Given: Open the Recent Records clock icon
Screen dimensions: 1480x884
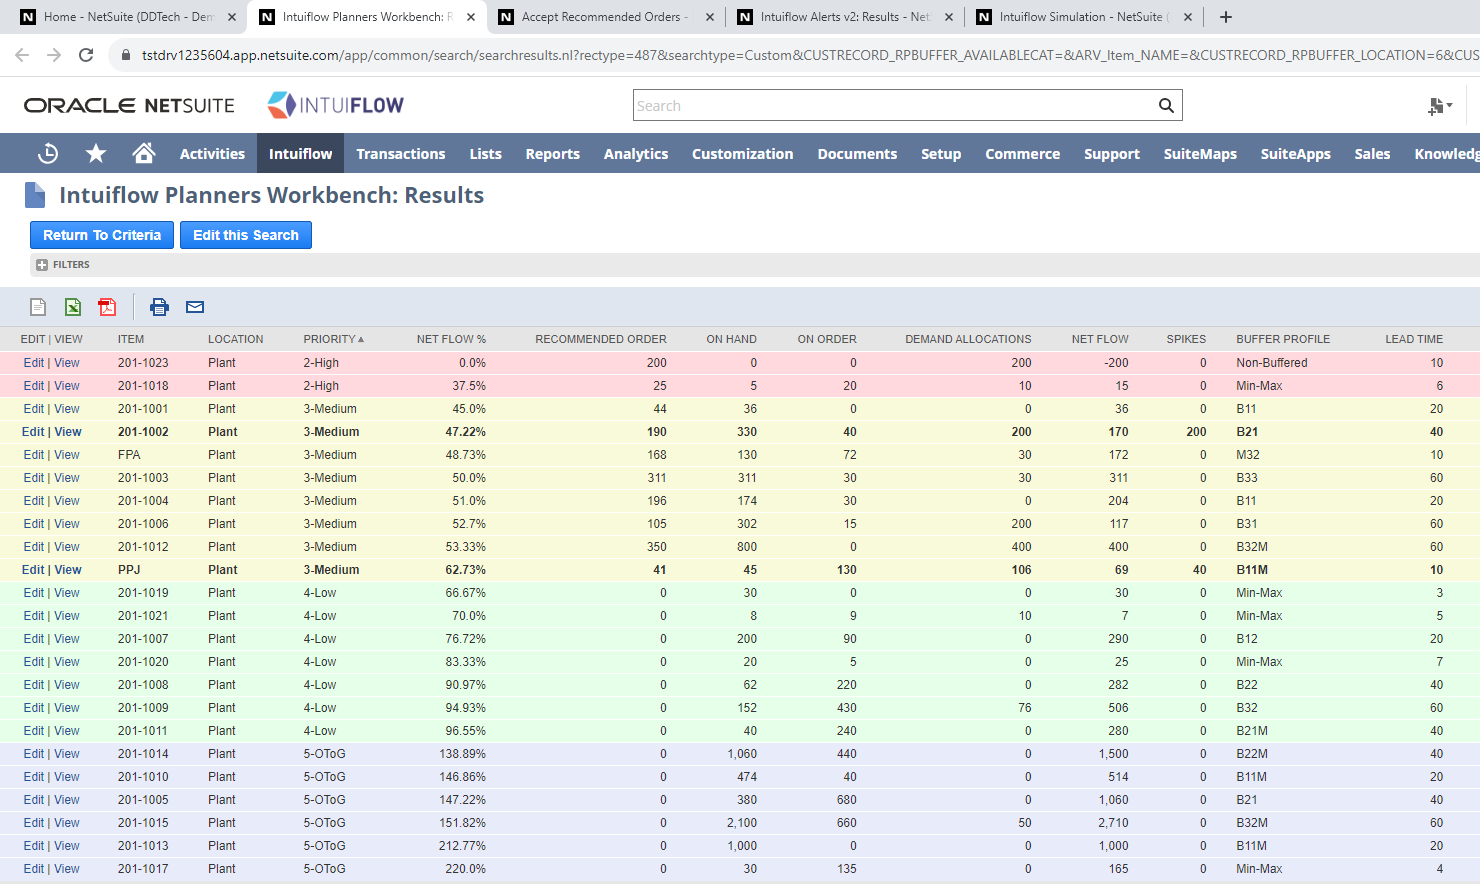Looking at the screenshot, I should pos(47,153).
